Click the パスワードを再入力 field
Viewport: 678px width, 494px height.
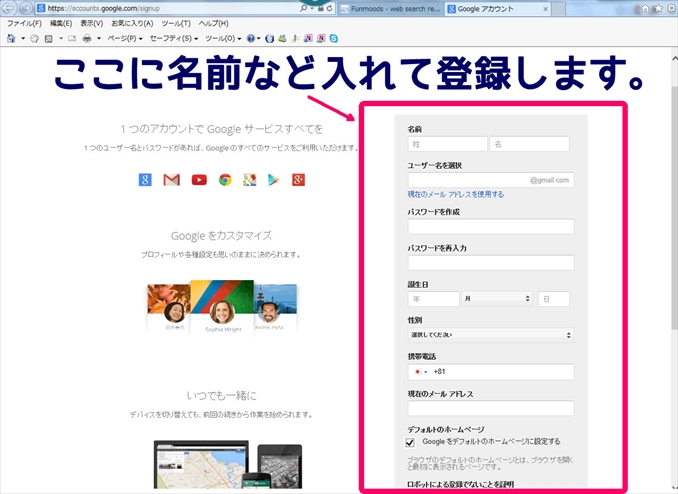point(491,263)
